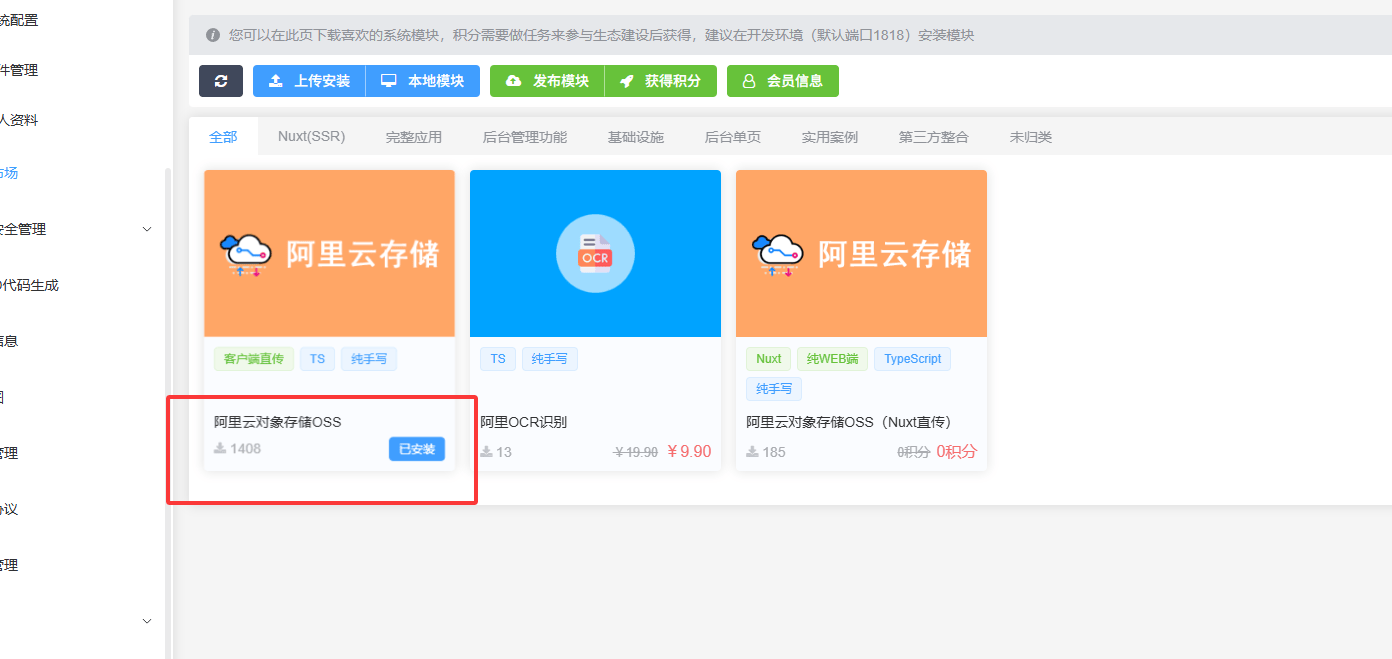The width and height of the screenshot is (1392, 659).
Task: Click 纯手写 tag on 阿里云对象存储OSS card
Action: click(x=369, y=359)
